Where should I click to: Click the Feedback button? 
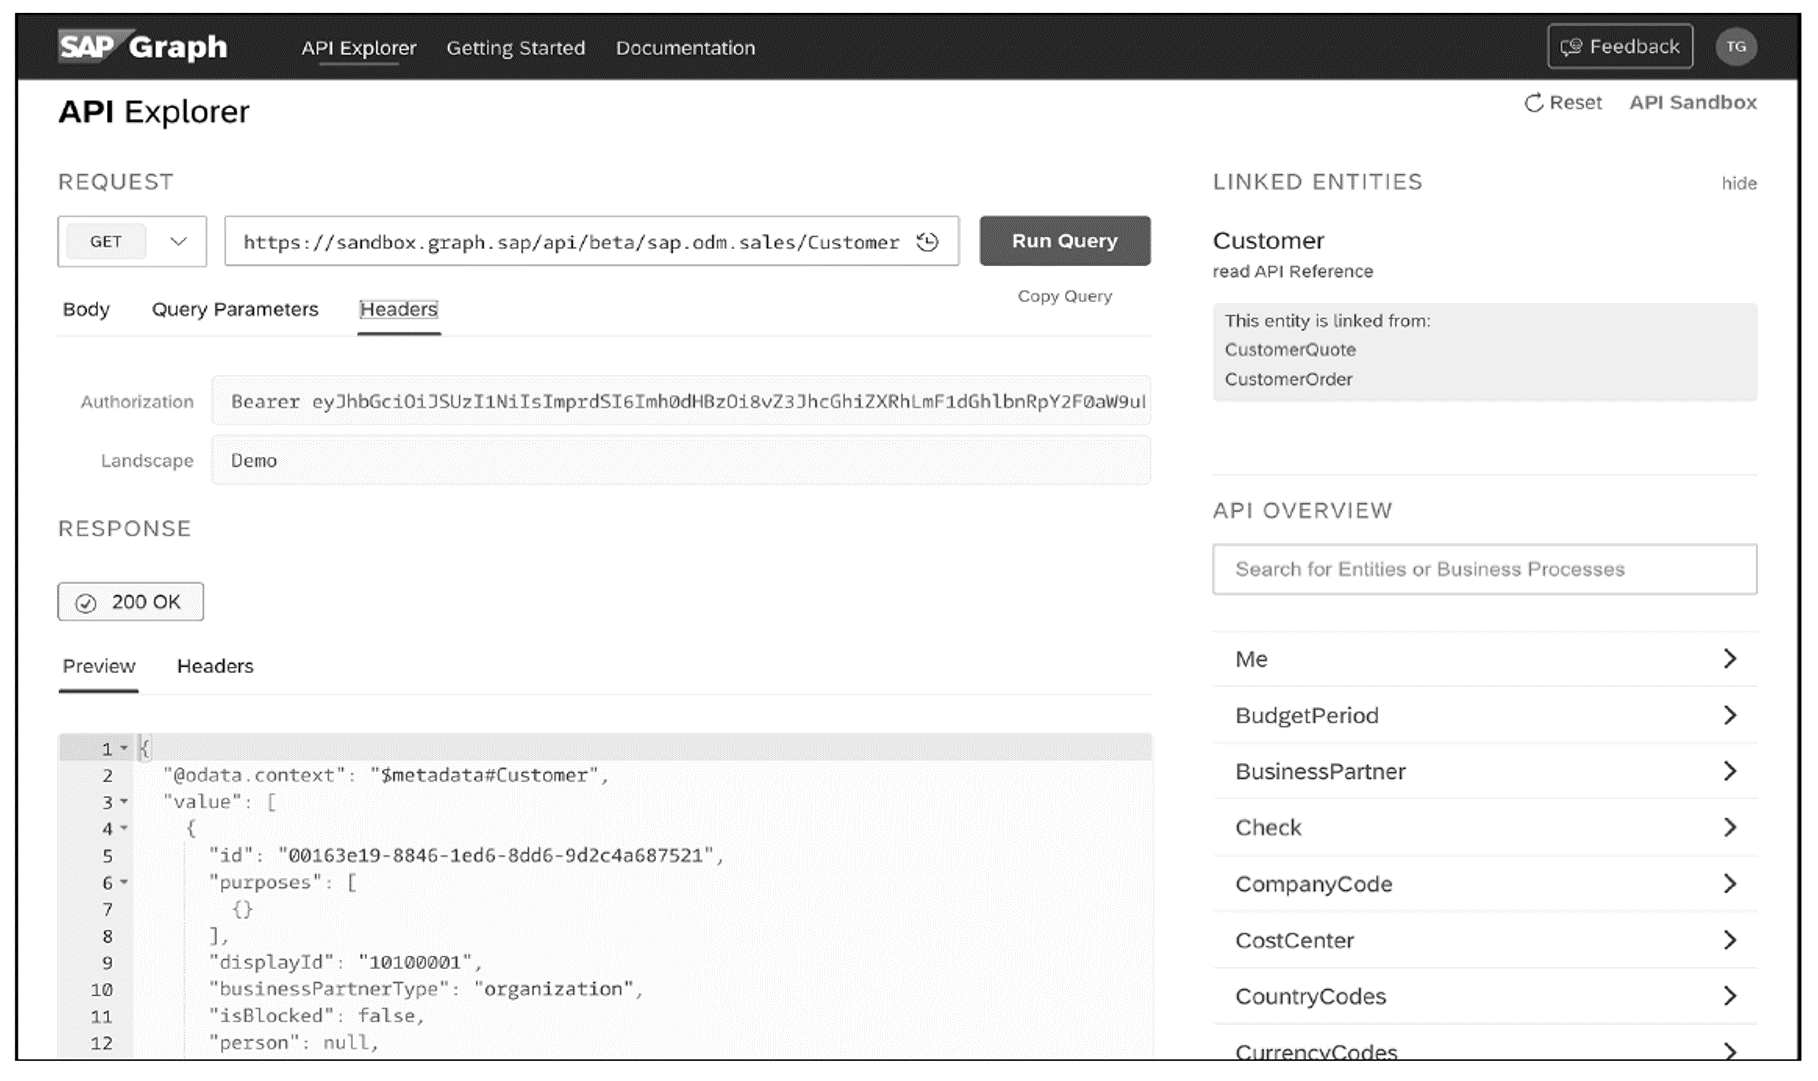point(1620,47)
